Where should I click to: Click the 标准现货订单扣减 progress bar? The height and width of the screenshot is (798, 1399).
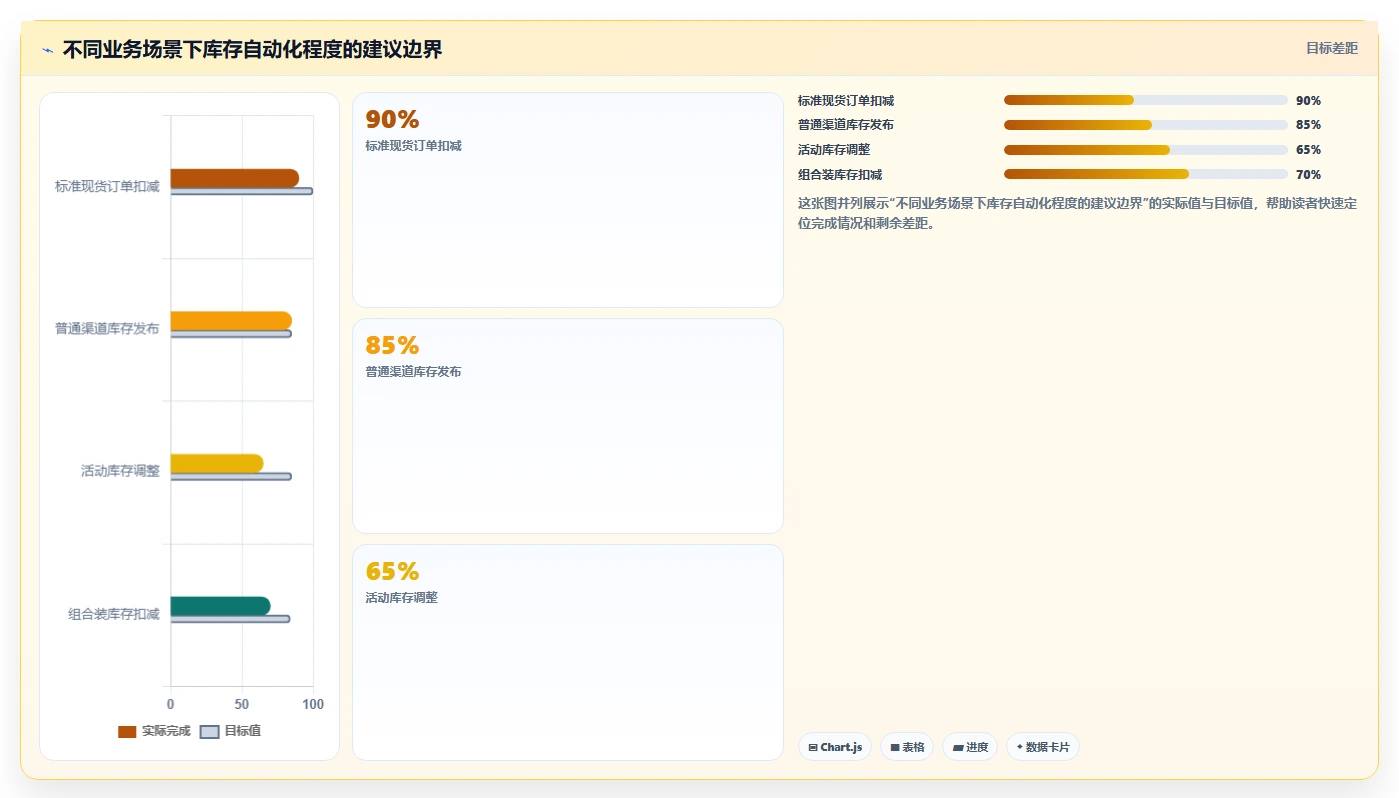click(x=1146, y=100)
